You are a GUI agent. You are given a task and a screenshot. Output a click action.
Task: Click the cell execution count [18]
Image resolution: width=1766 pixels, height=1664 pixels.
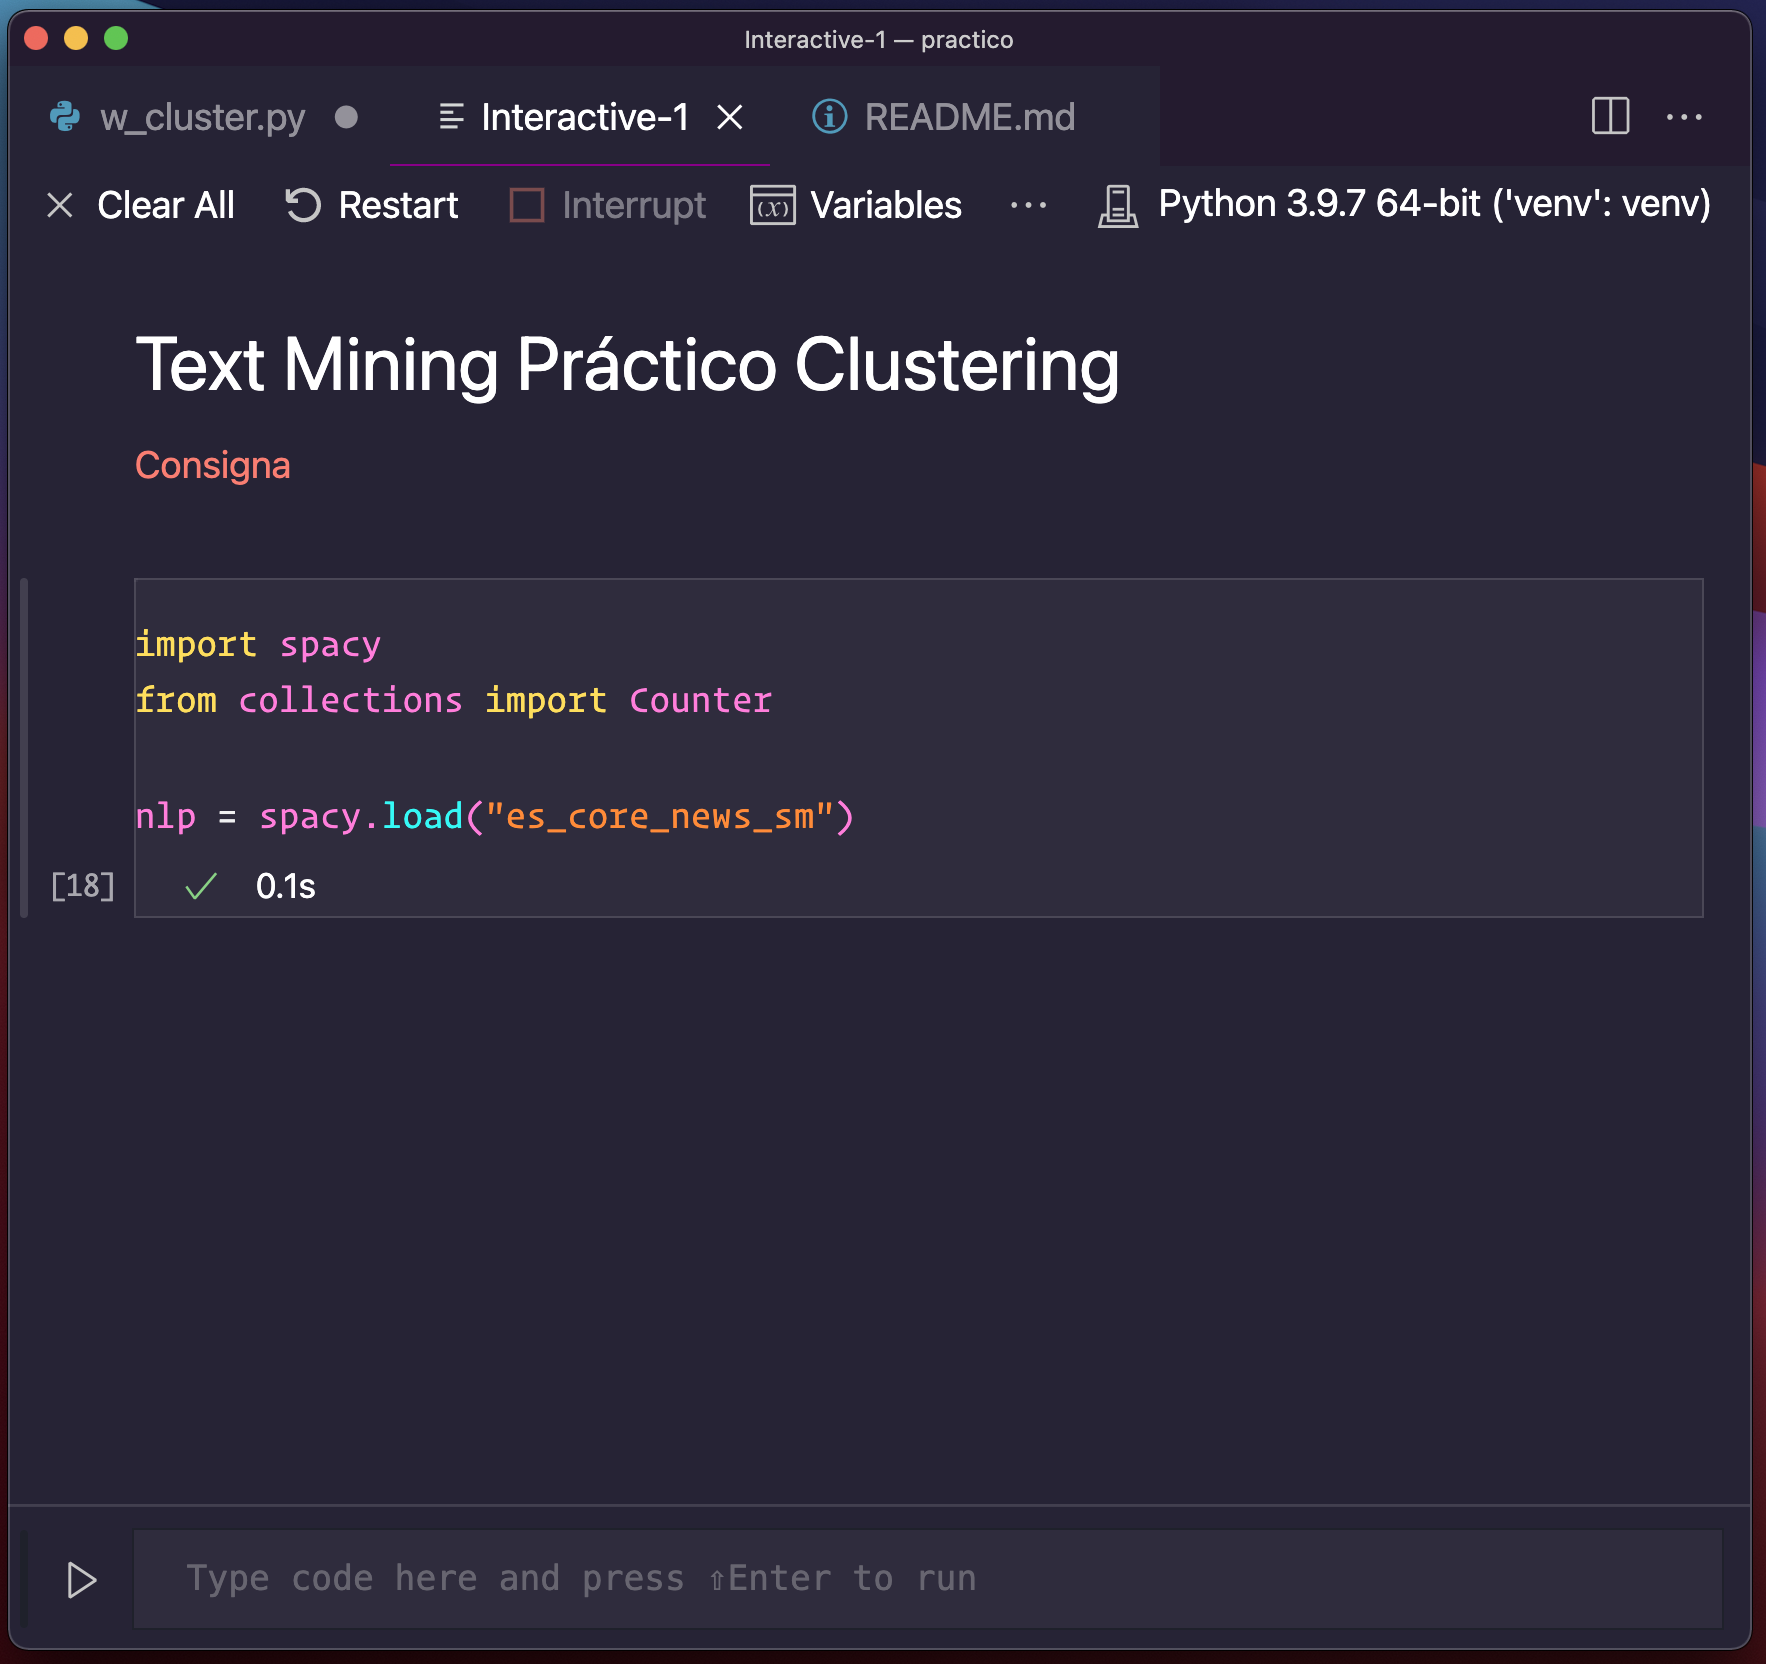coord(83,886)
